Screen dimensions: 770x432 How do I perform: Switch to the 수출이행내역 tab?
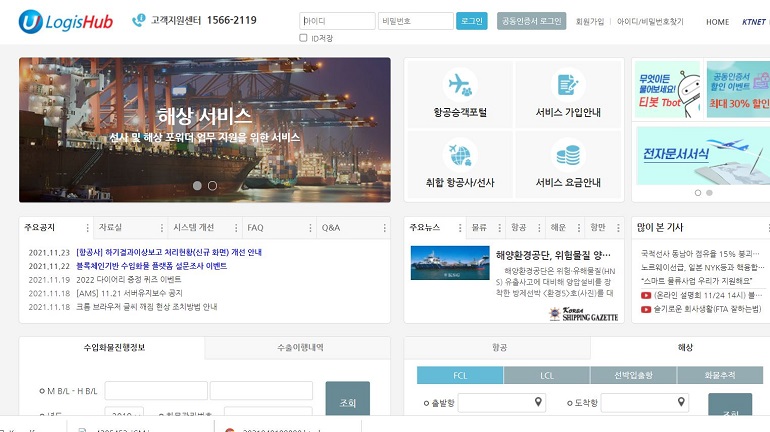coord(298,348)
